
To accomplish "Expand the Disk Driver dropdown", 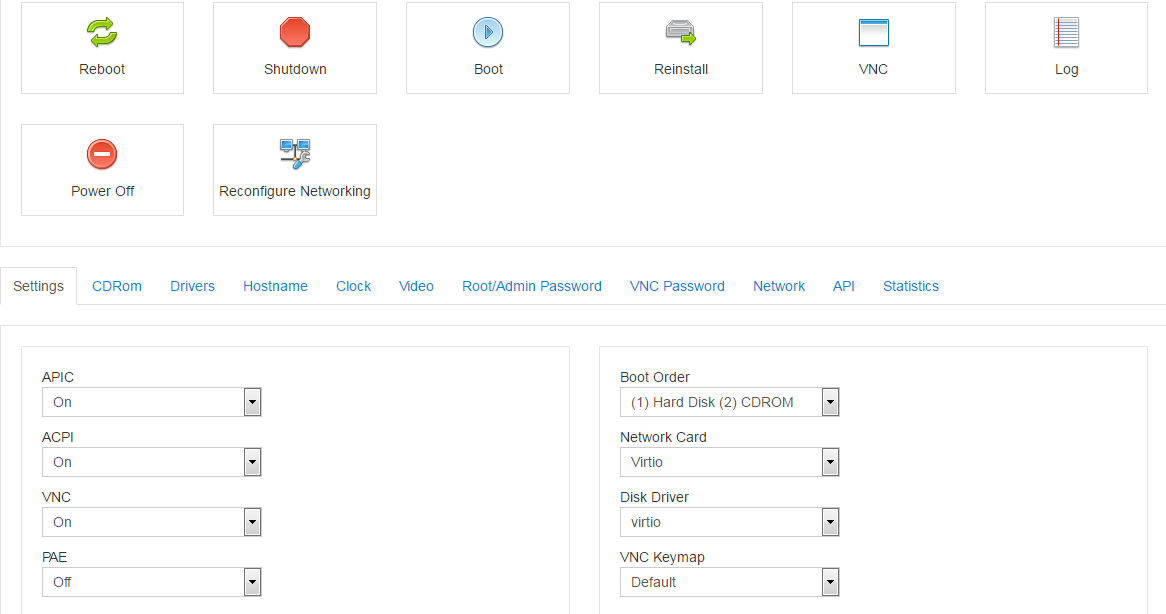I will pos(729,523).
